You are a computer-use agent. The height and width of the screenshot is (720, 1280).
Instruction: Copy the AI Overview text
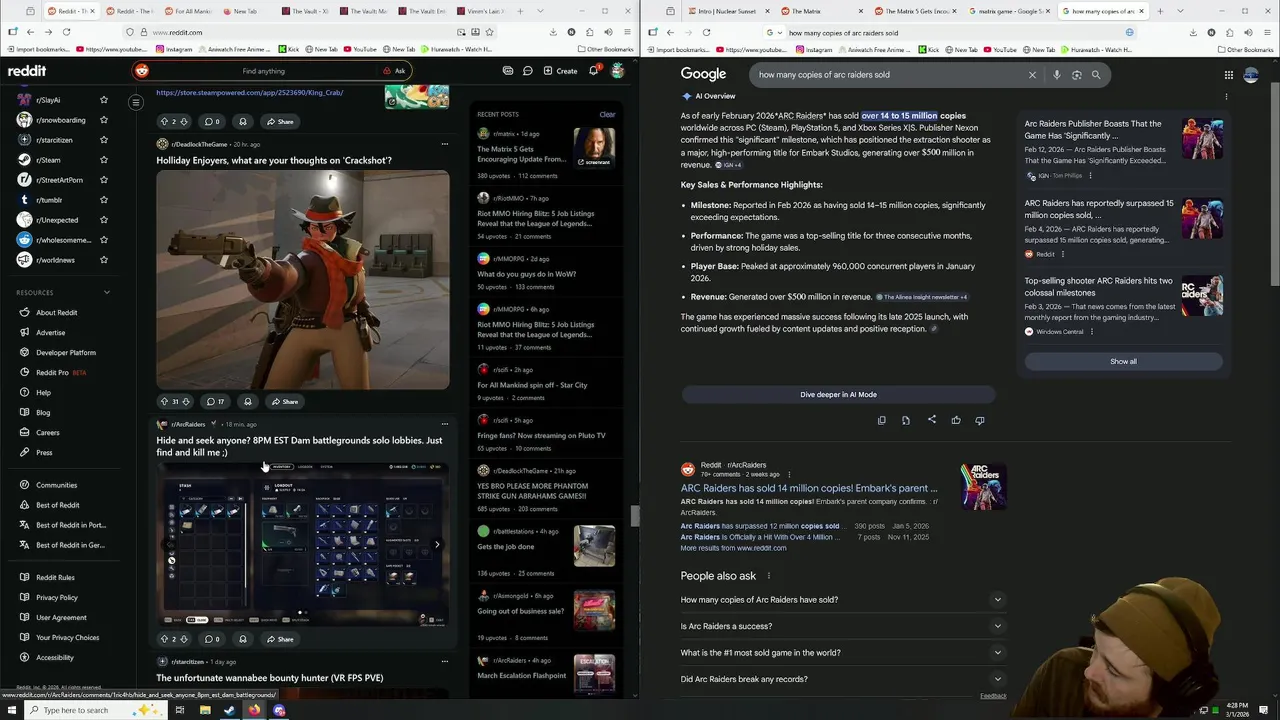click(x=881, y=421)
